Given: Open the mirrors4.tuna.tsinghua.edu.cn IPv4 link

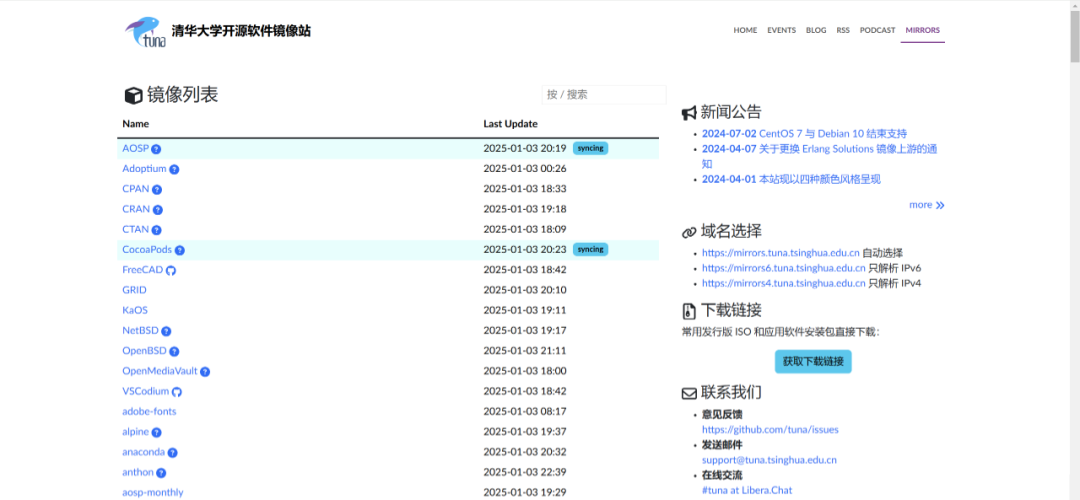Looking at the screenshot, I should 783,283.
